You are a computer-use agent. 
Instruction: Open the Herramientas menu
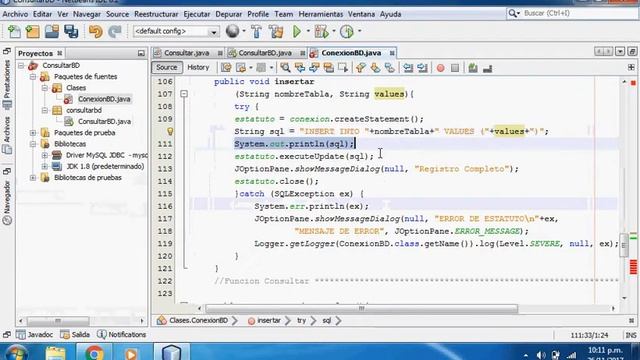[320, 14]
